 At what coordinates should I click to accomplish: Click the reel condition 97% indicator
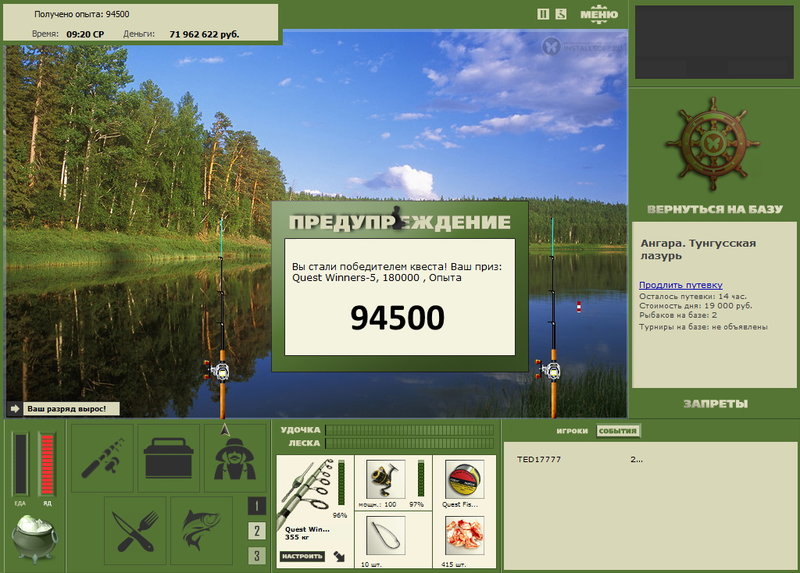(416, 504)
